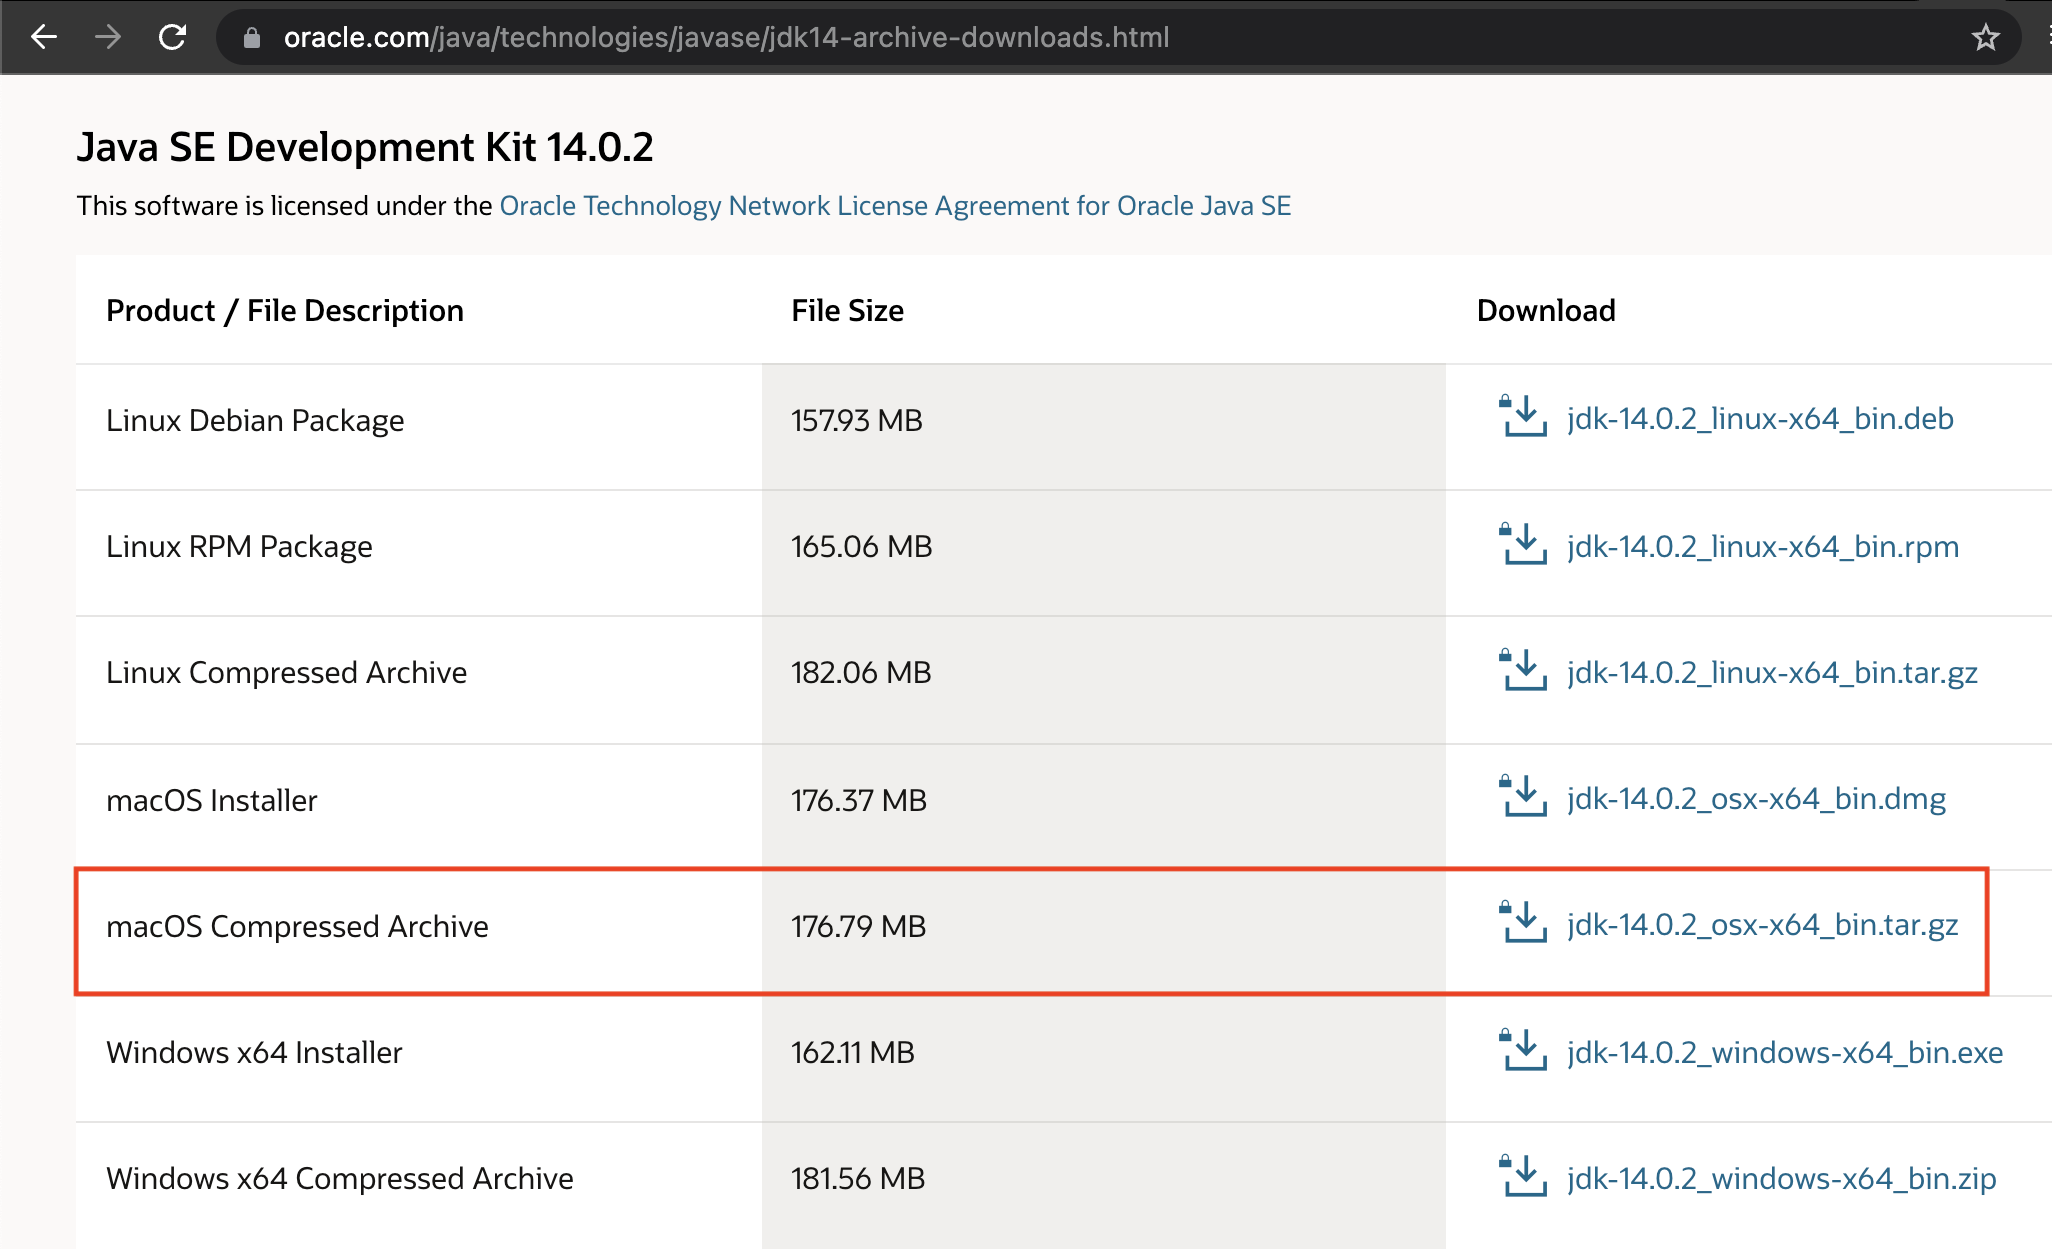Click download icon for Linux RPM Package

tap(1523, 544)
